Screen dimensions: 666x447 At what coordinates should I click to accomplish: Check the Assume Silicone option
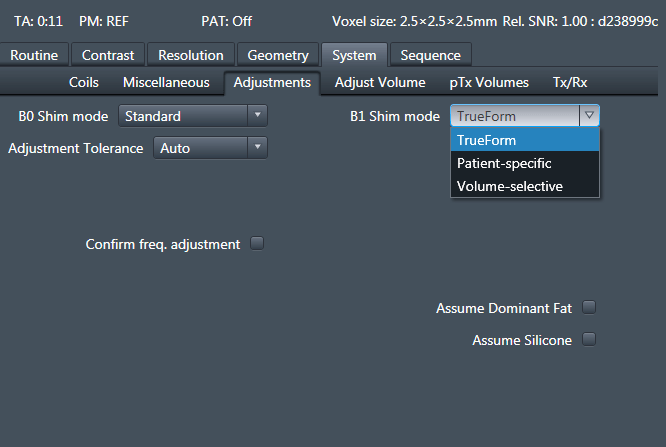tap(589, 339)
